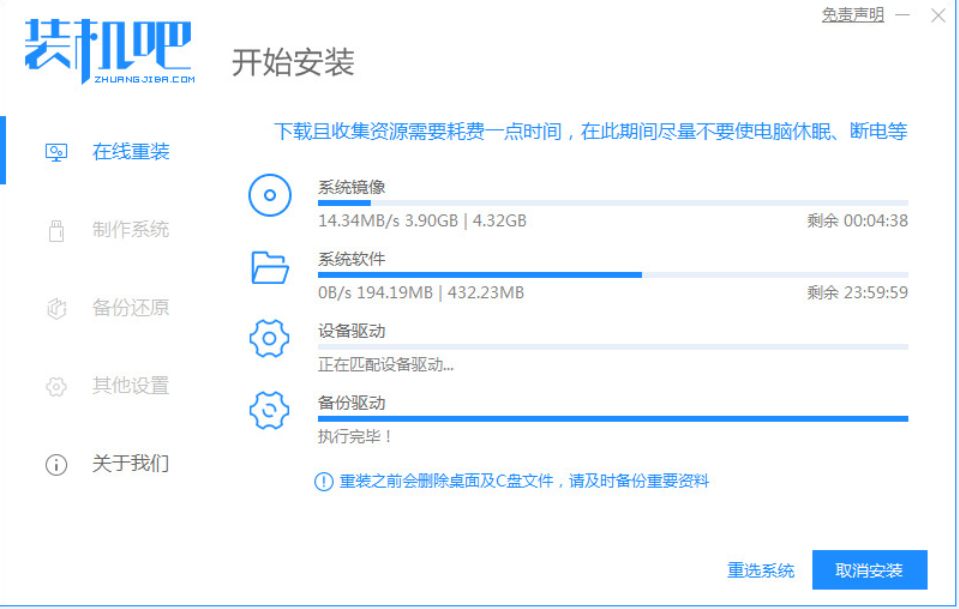Click the 系统软件 folder icon

pos(270,267)
